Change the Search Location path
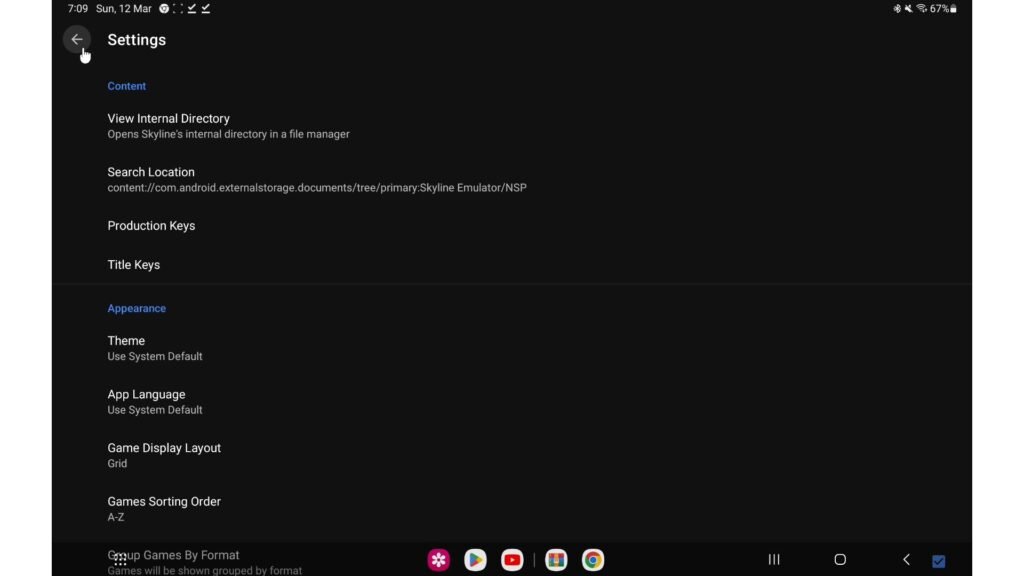 (316, 179)
